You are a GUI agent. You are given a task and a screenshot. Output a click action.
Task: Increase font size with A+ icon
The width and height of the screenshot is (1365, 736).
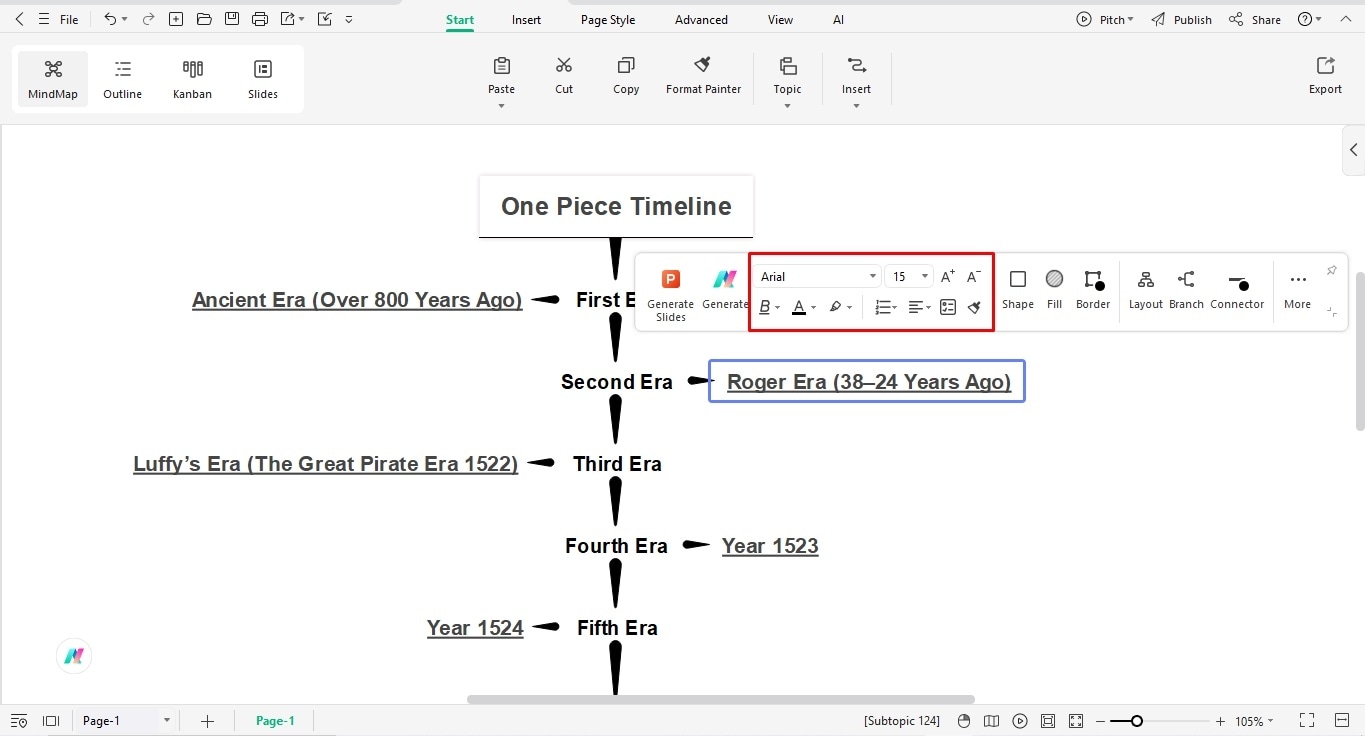tap(948, 276)
